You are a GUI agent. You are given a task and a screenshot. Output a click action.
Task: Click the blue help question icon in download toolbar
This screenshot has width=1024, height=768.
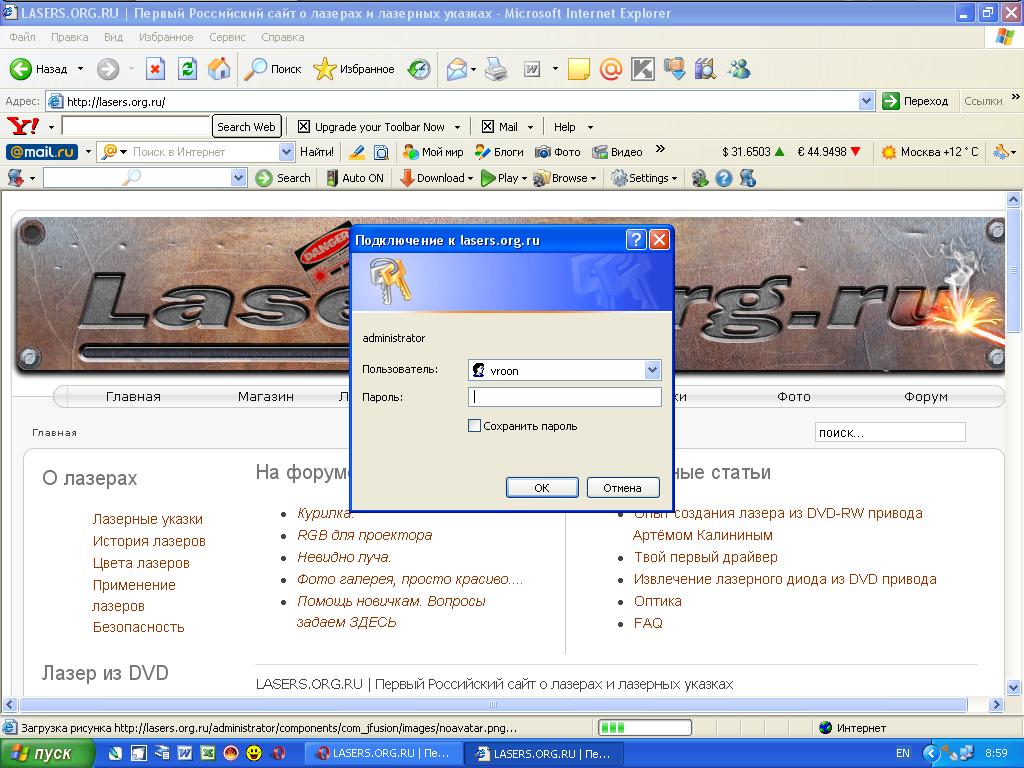pos(724,178)
